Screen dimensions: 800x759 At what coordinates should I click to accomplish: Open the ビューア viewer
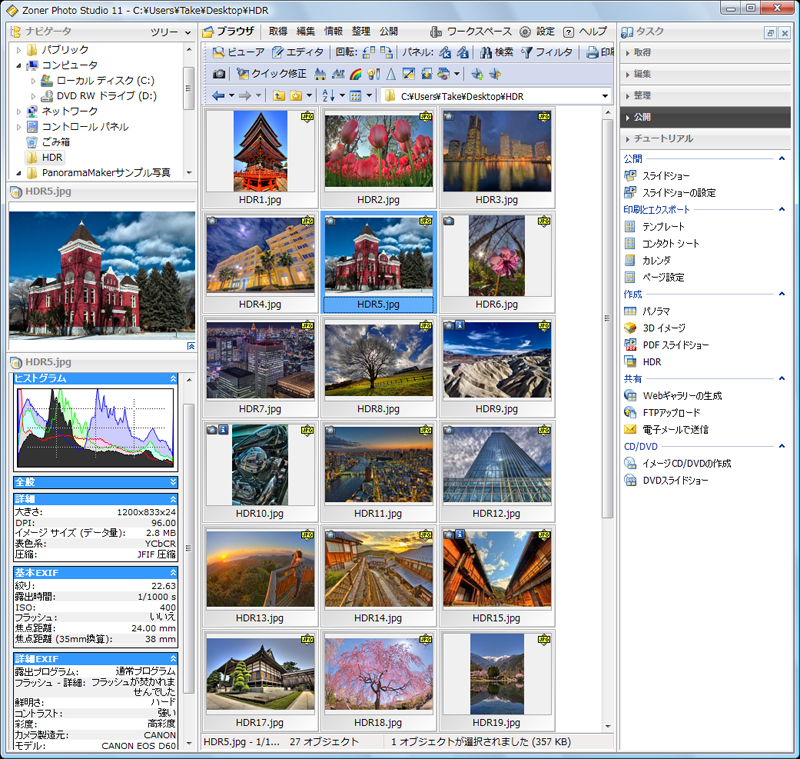[238, 52]
